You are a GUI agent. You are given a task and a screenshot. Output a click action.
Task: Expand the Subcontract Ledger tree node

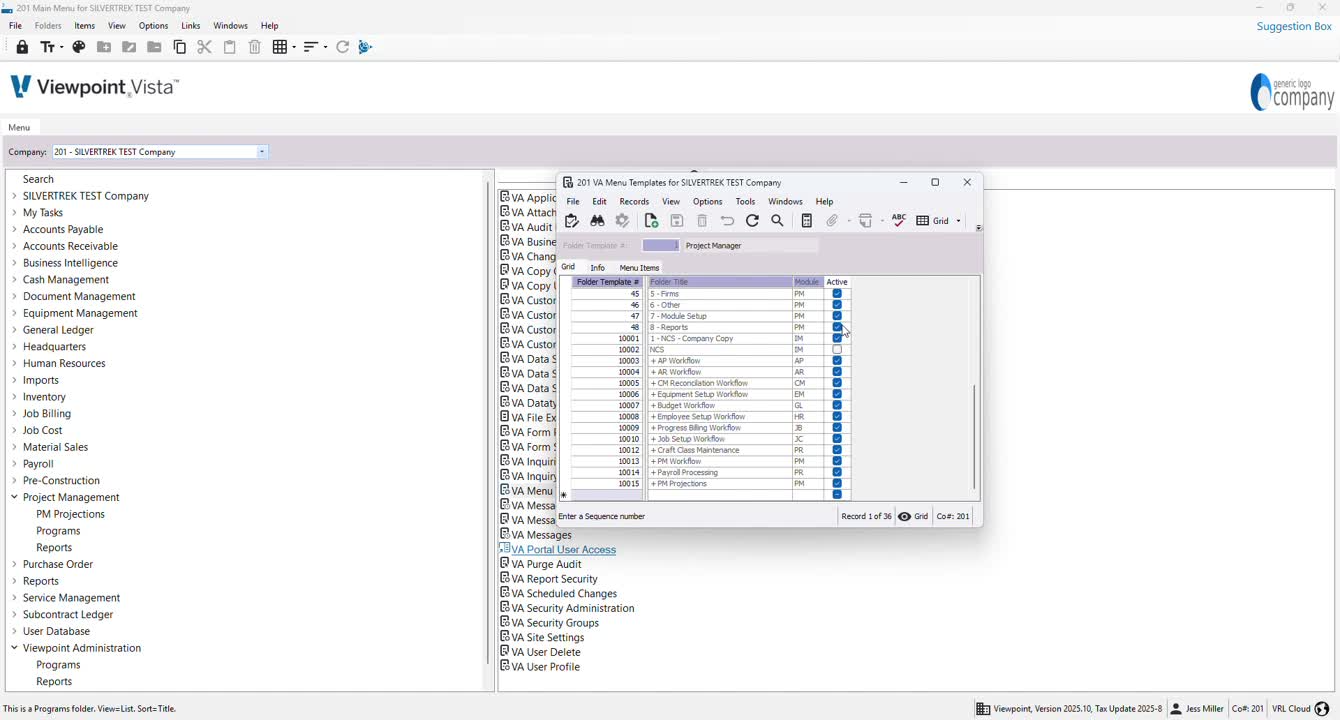point(14,615)
